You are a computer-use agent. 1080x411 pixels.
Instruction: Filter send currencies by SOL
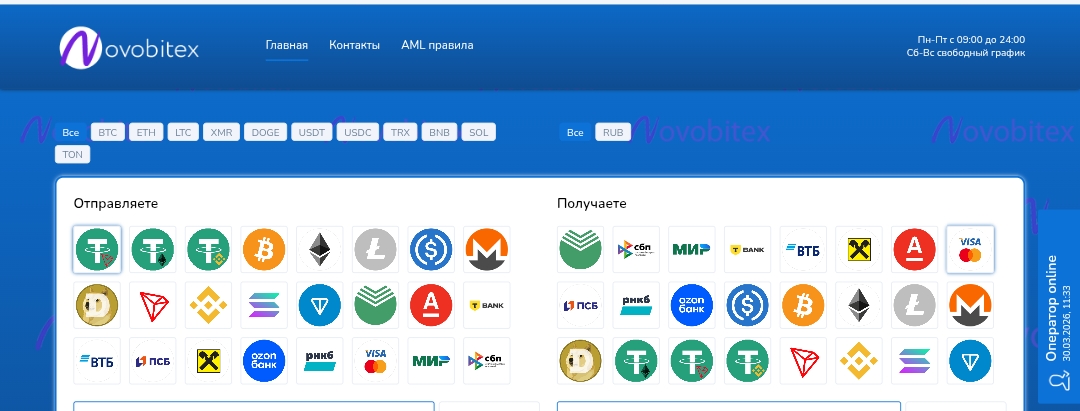point(478,132)
